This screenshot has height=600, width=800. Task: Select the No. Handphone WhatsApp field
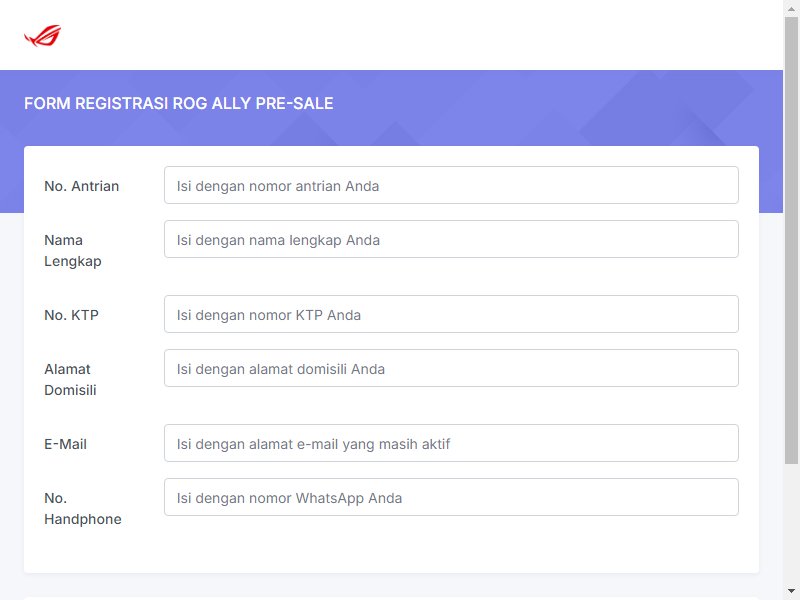(451, 497)
